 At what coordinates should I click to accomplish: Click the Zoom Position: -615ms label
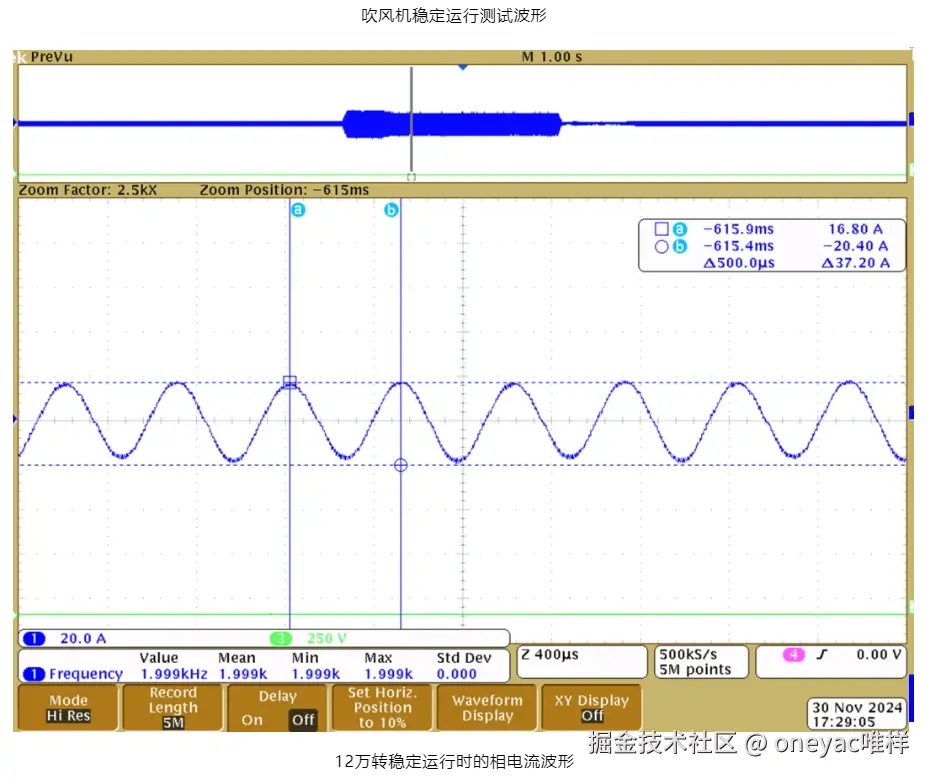(284, 190)
